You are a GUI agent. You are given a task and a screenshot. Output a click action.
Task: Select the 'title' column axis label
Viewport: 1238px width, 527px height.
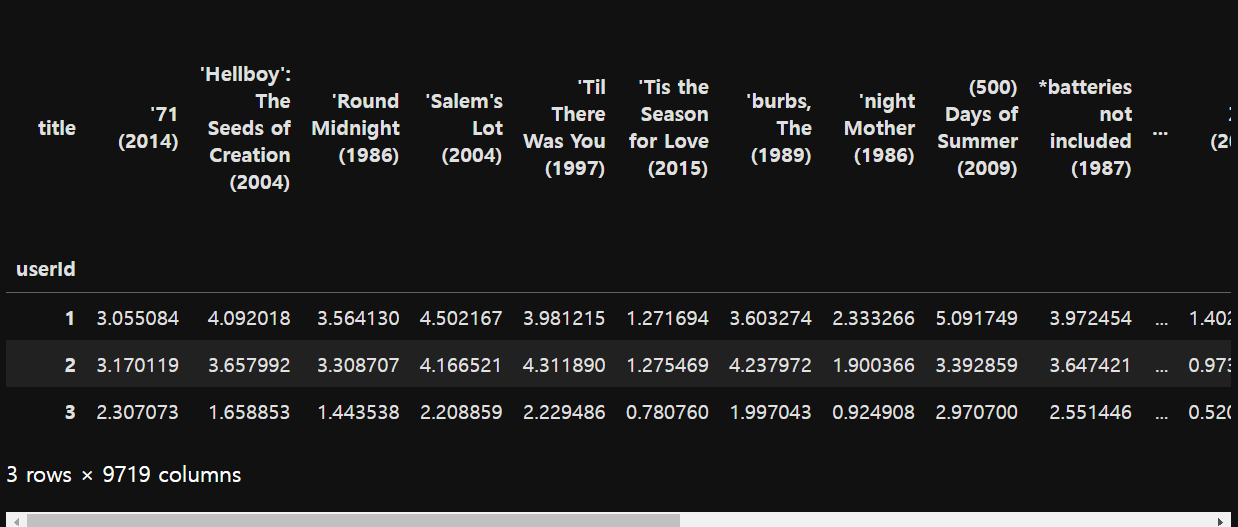57,128
